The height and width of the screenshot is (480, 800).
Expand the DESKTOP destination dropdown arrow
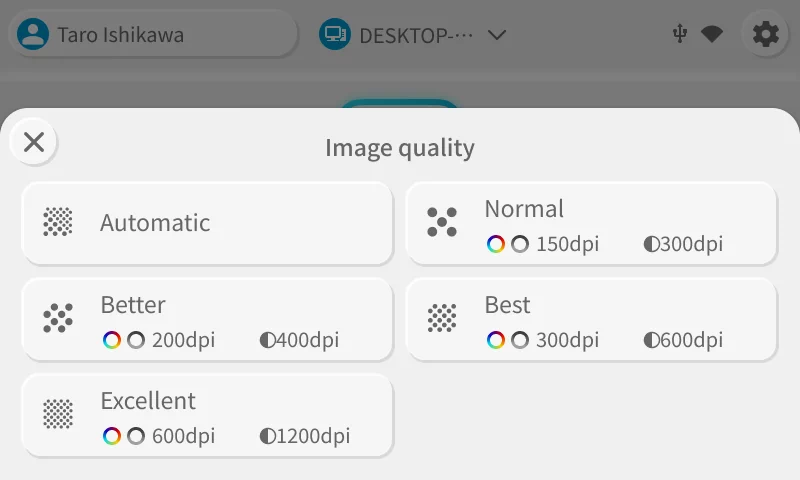(x=496, y=35)
